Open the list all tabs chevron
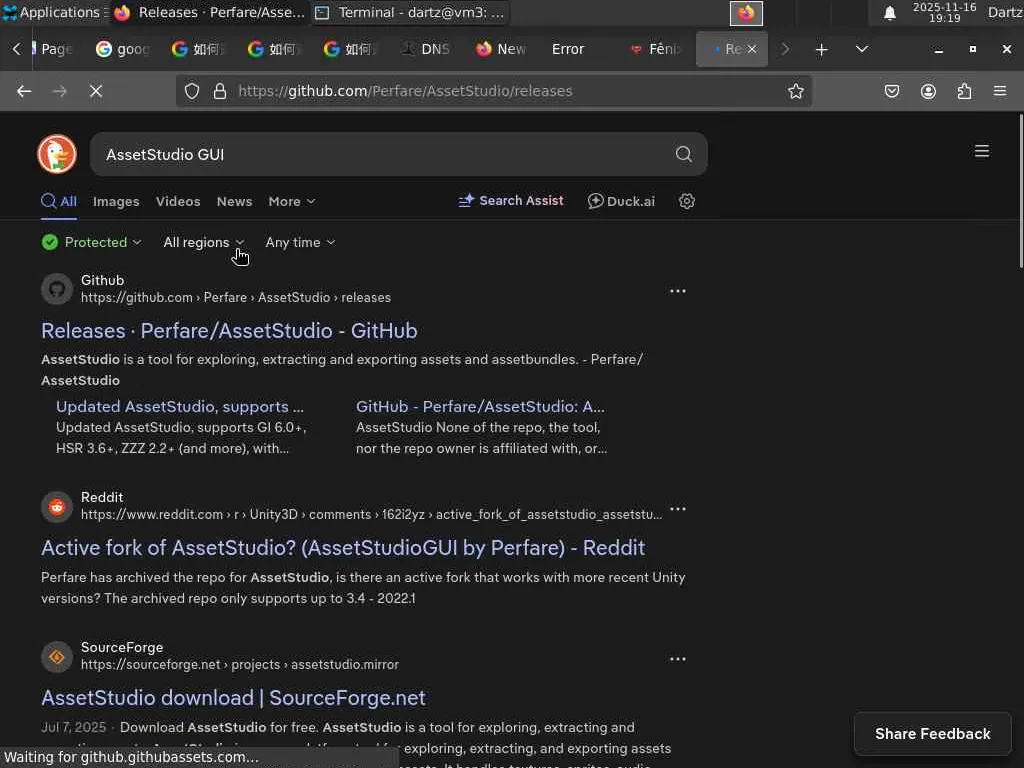The image size is (1024, 768). 862,50
